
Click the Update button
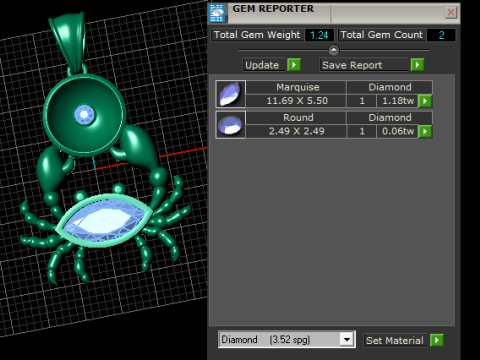(265, 65)
